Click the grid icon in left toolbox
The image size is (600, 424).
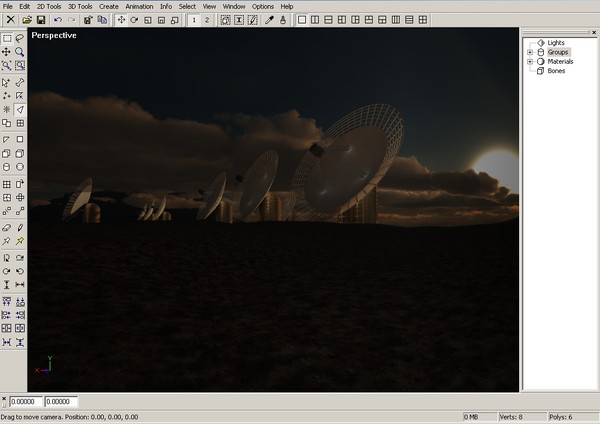pyautogui.click(x=7, y=184)
